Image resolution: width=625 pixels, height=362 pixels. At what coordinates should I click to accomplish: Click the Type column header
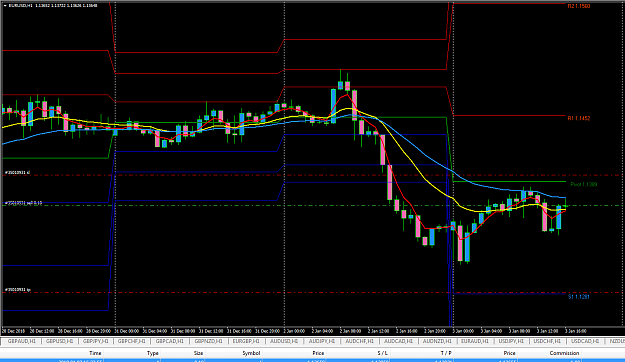[152, 353]
